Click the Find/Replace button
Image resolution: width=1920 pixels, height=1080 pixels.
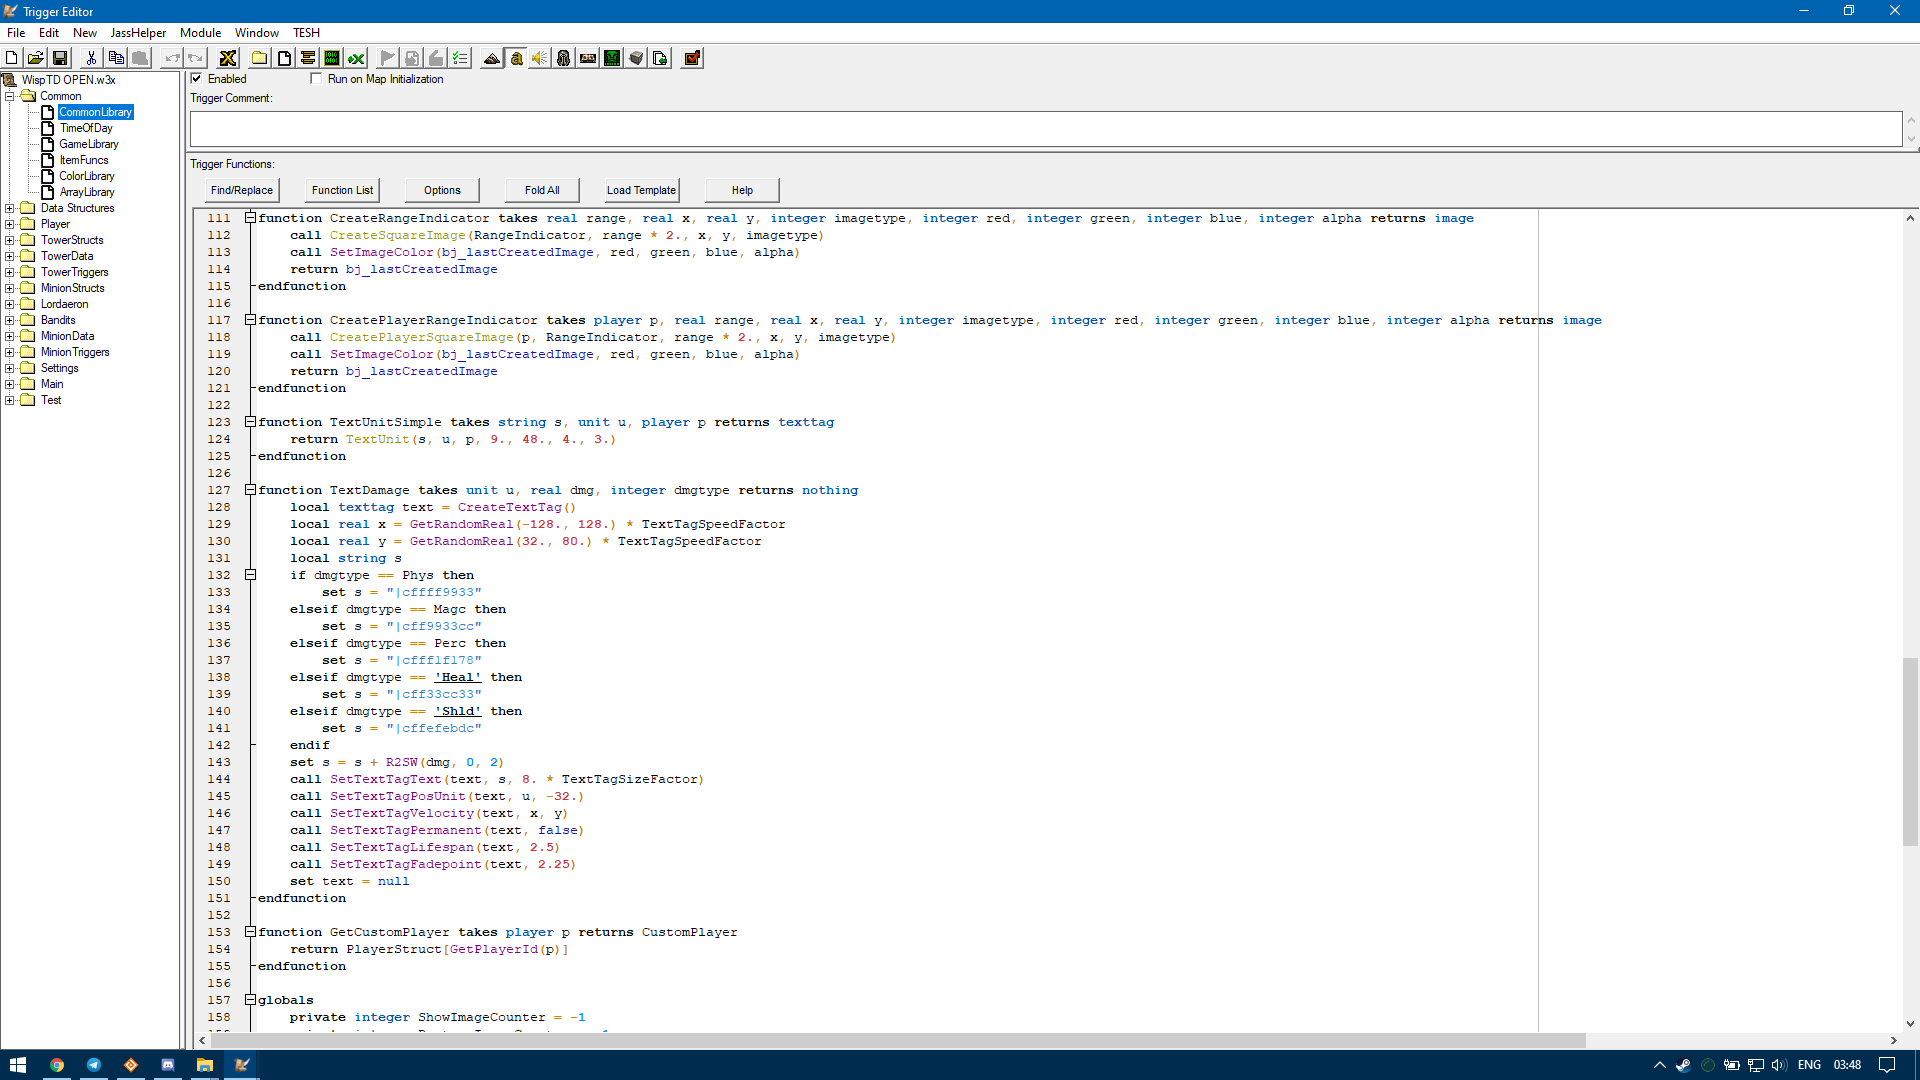pyautogui.click(x=241, y=190)
